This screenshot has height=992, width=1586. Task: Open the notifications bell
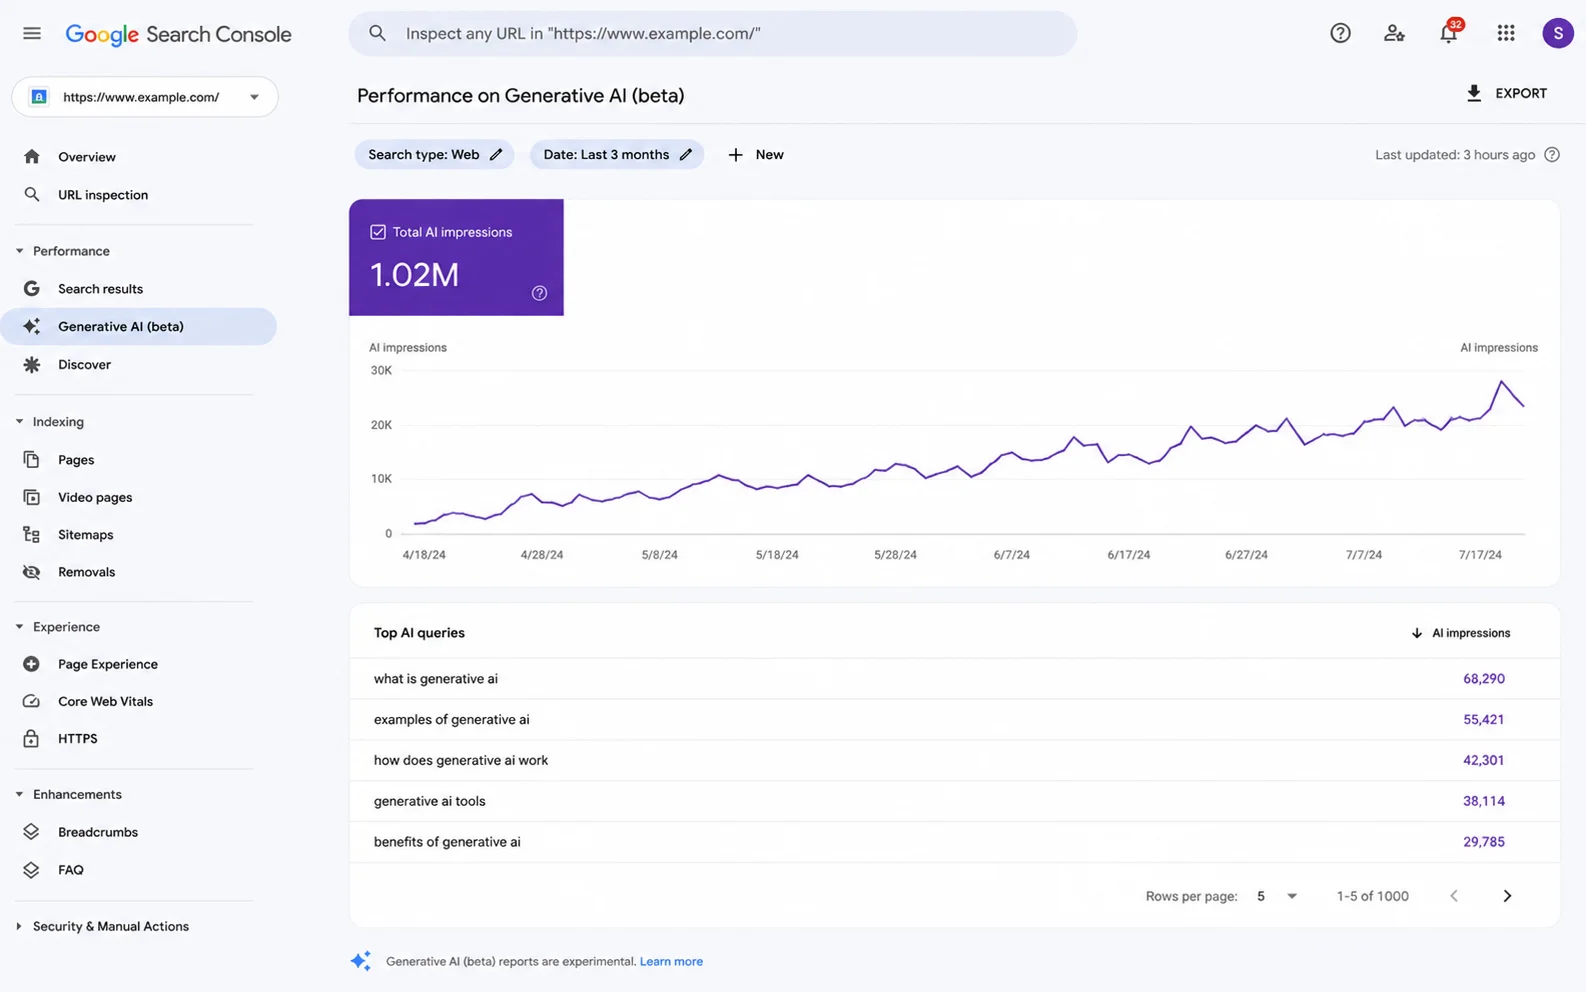click(1448, 34)
